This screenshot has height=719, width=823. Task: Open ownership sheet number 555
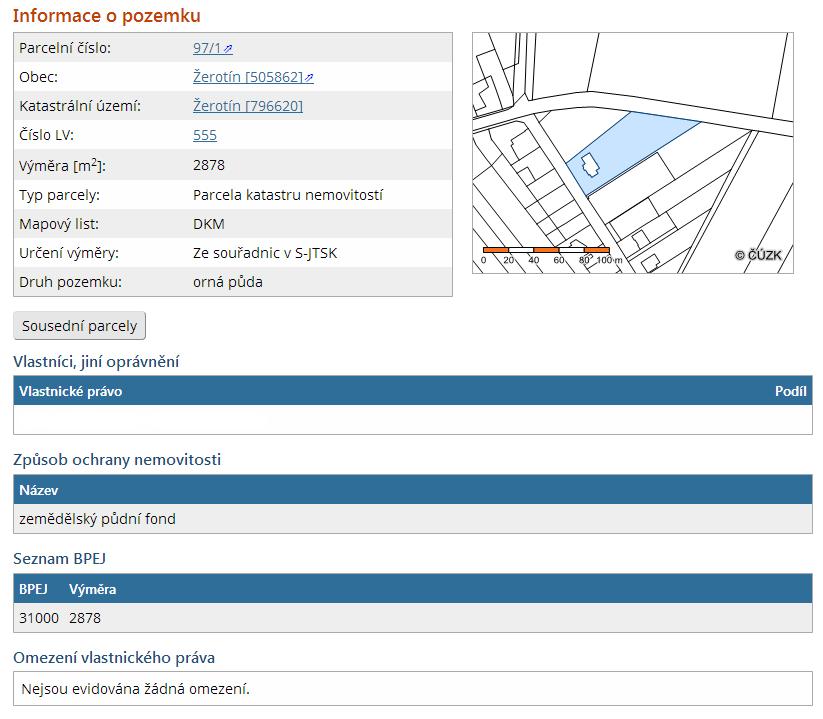click(x=205, y=135)
